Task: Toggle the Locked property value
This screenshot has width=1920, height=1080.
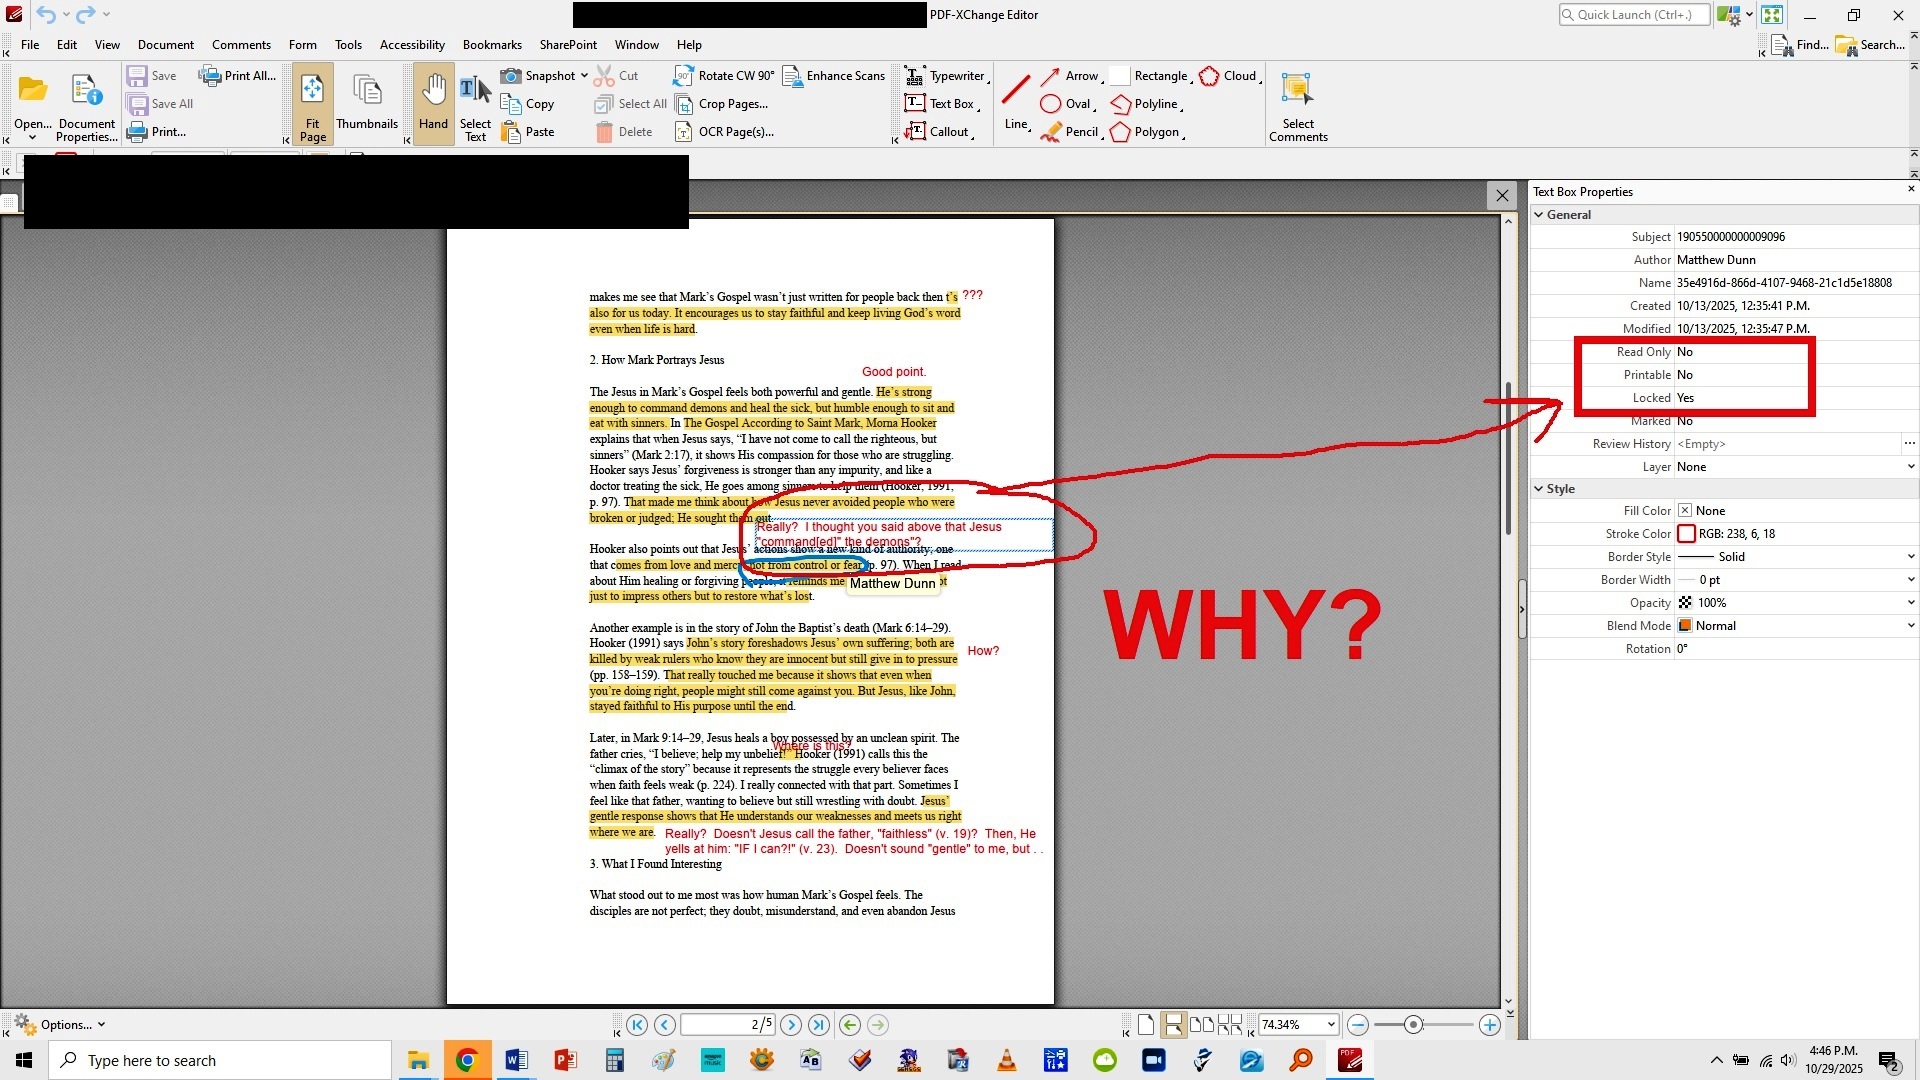Action: pyautogui.click(x=1686, y=398)
